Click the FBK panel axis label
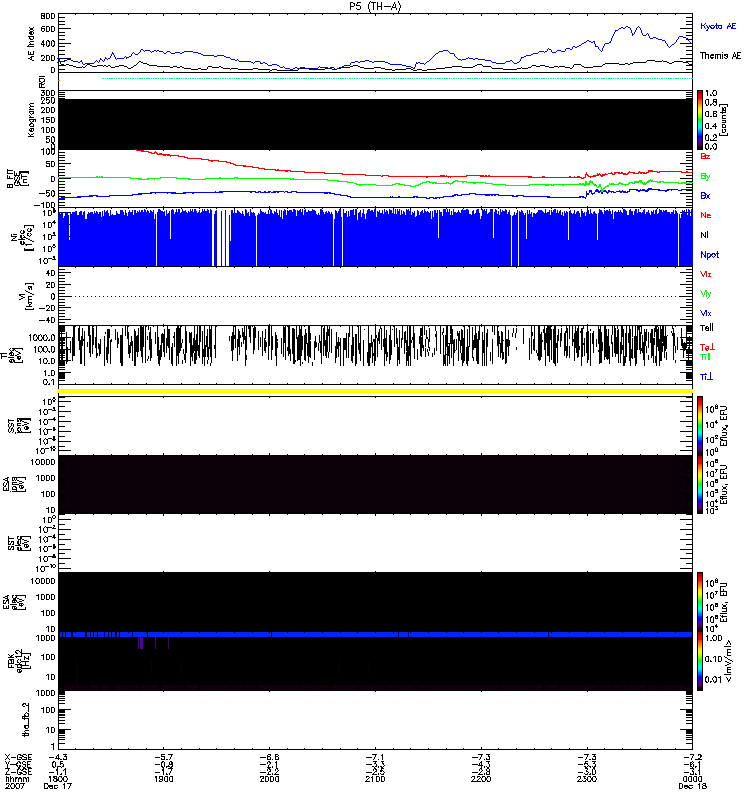Image resolution: width=750 pixels, height=800 pixels. 20,661
